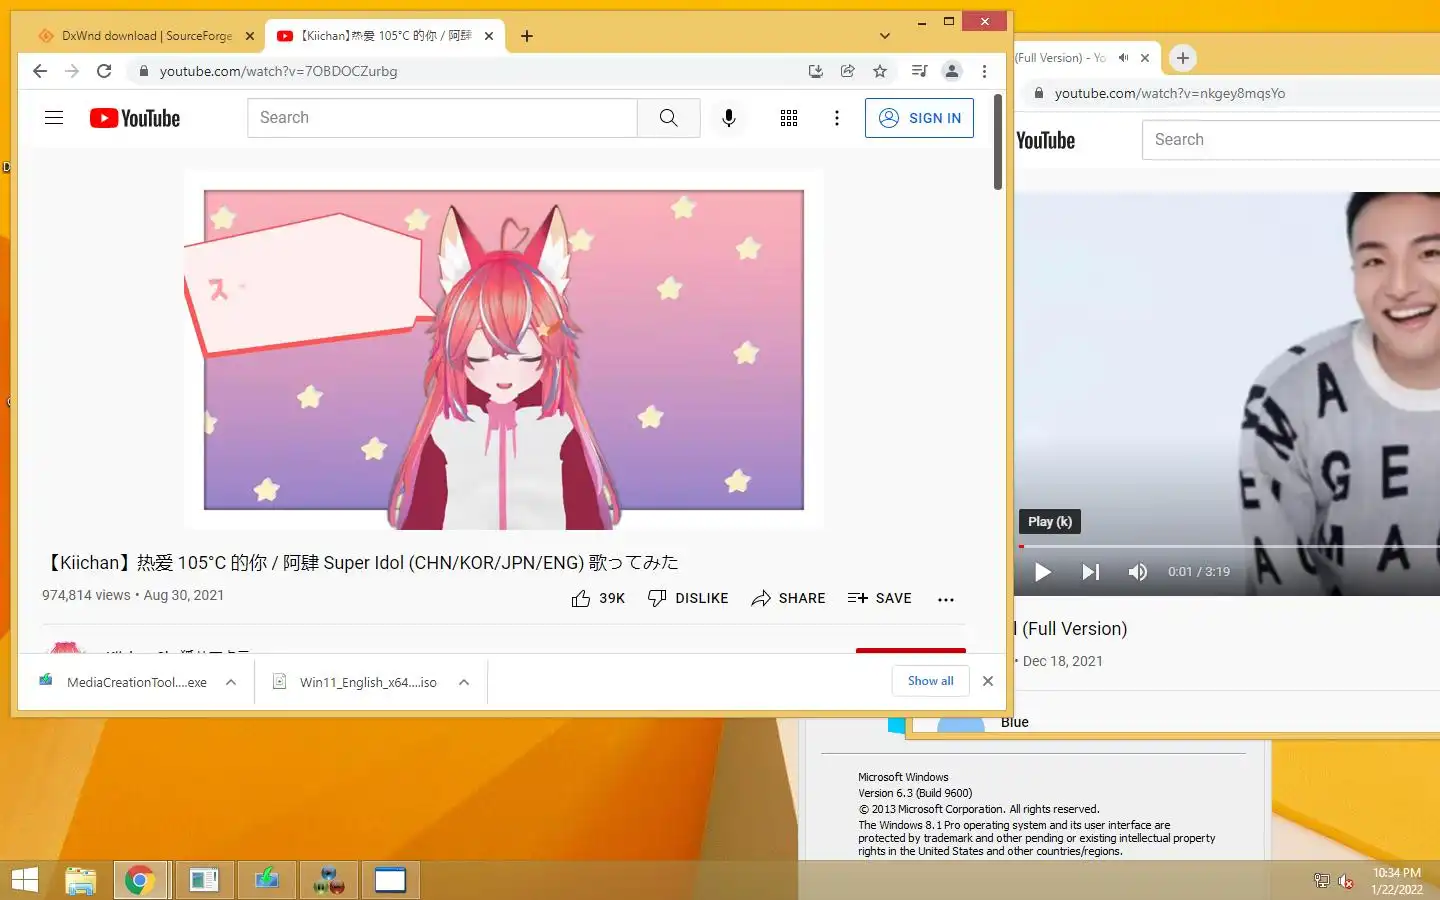Viewport: 1440px width, 900px height.
Task: Open the YouTube apps grid
Action: 789,118
